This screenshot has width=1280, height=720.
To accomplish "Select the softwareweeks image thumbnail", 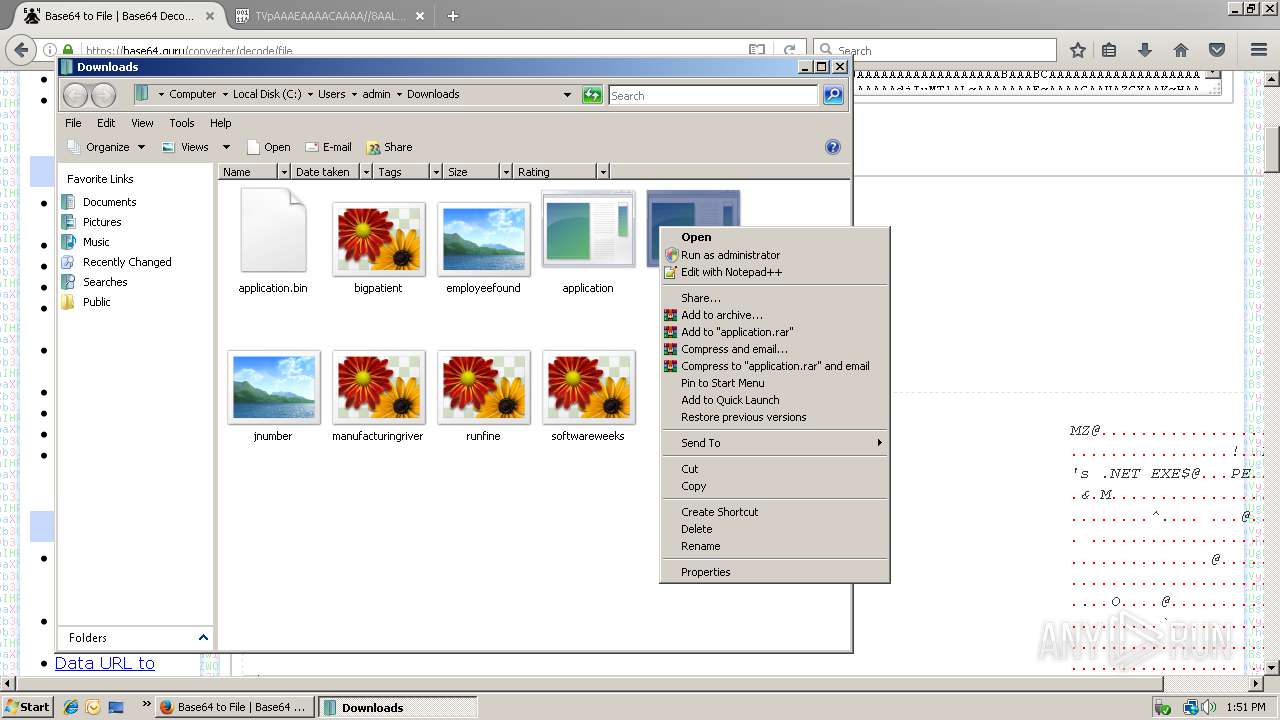I will [x=588, y=387].
